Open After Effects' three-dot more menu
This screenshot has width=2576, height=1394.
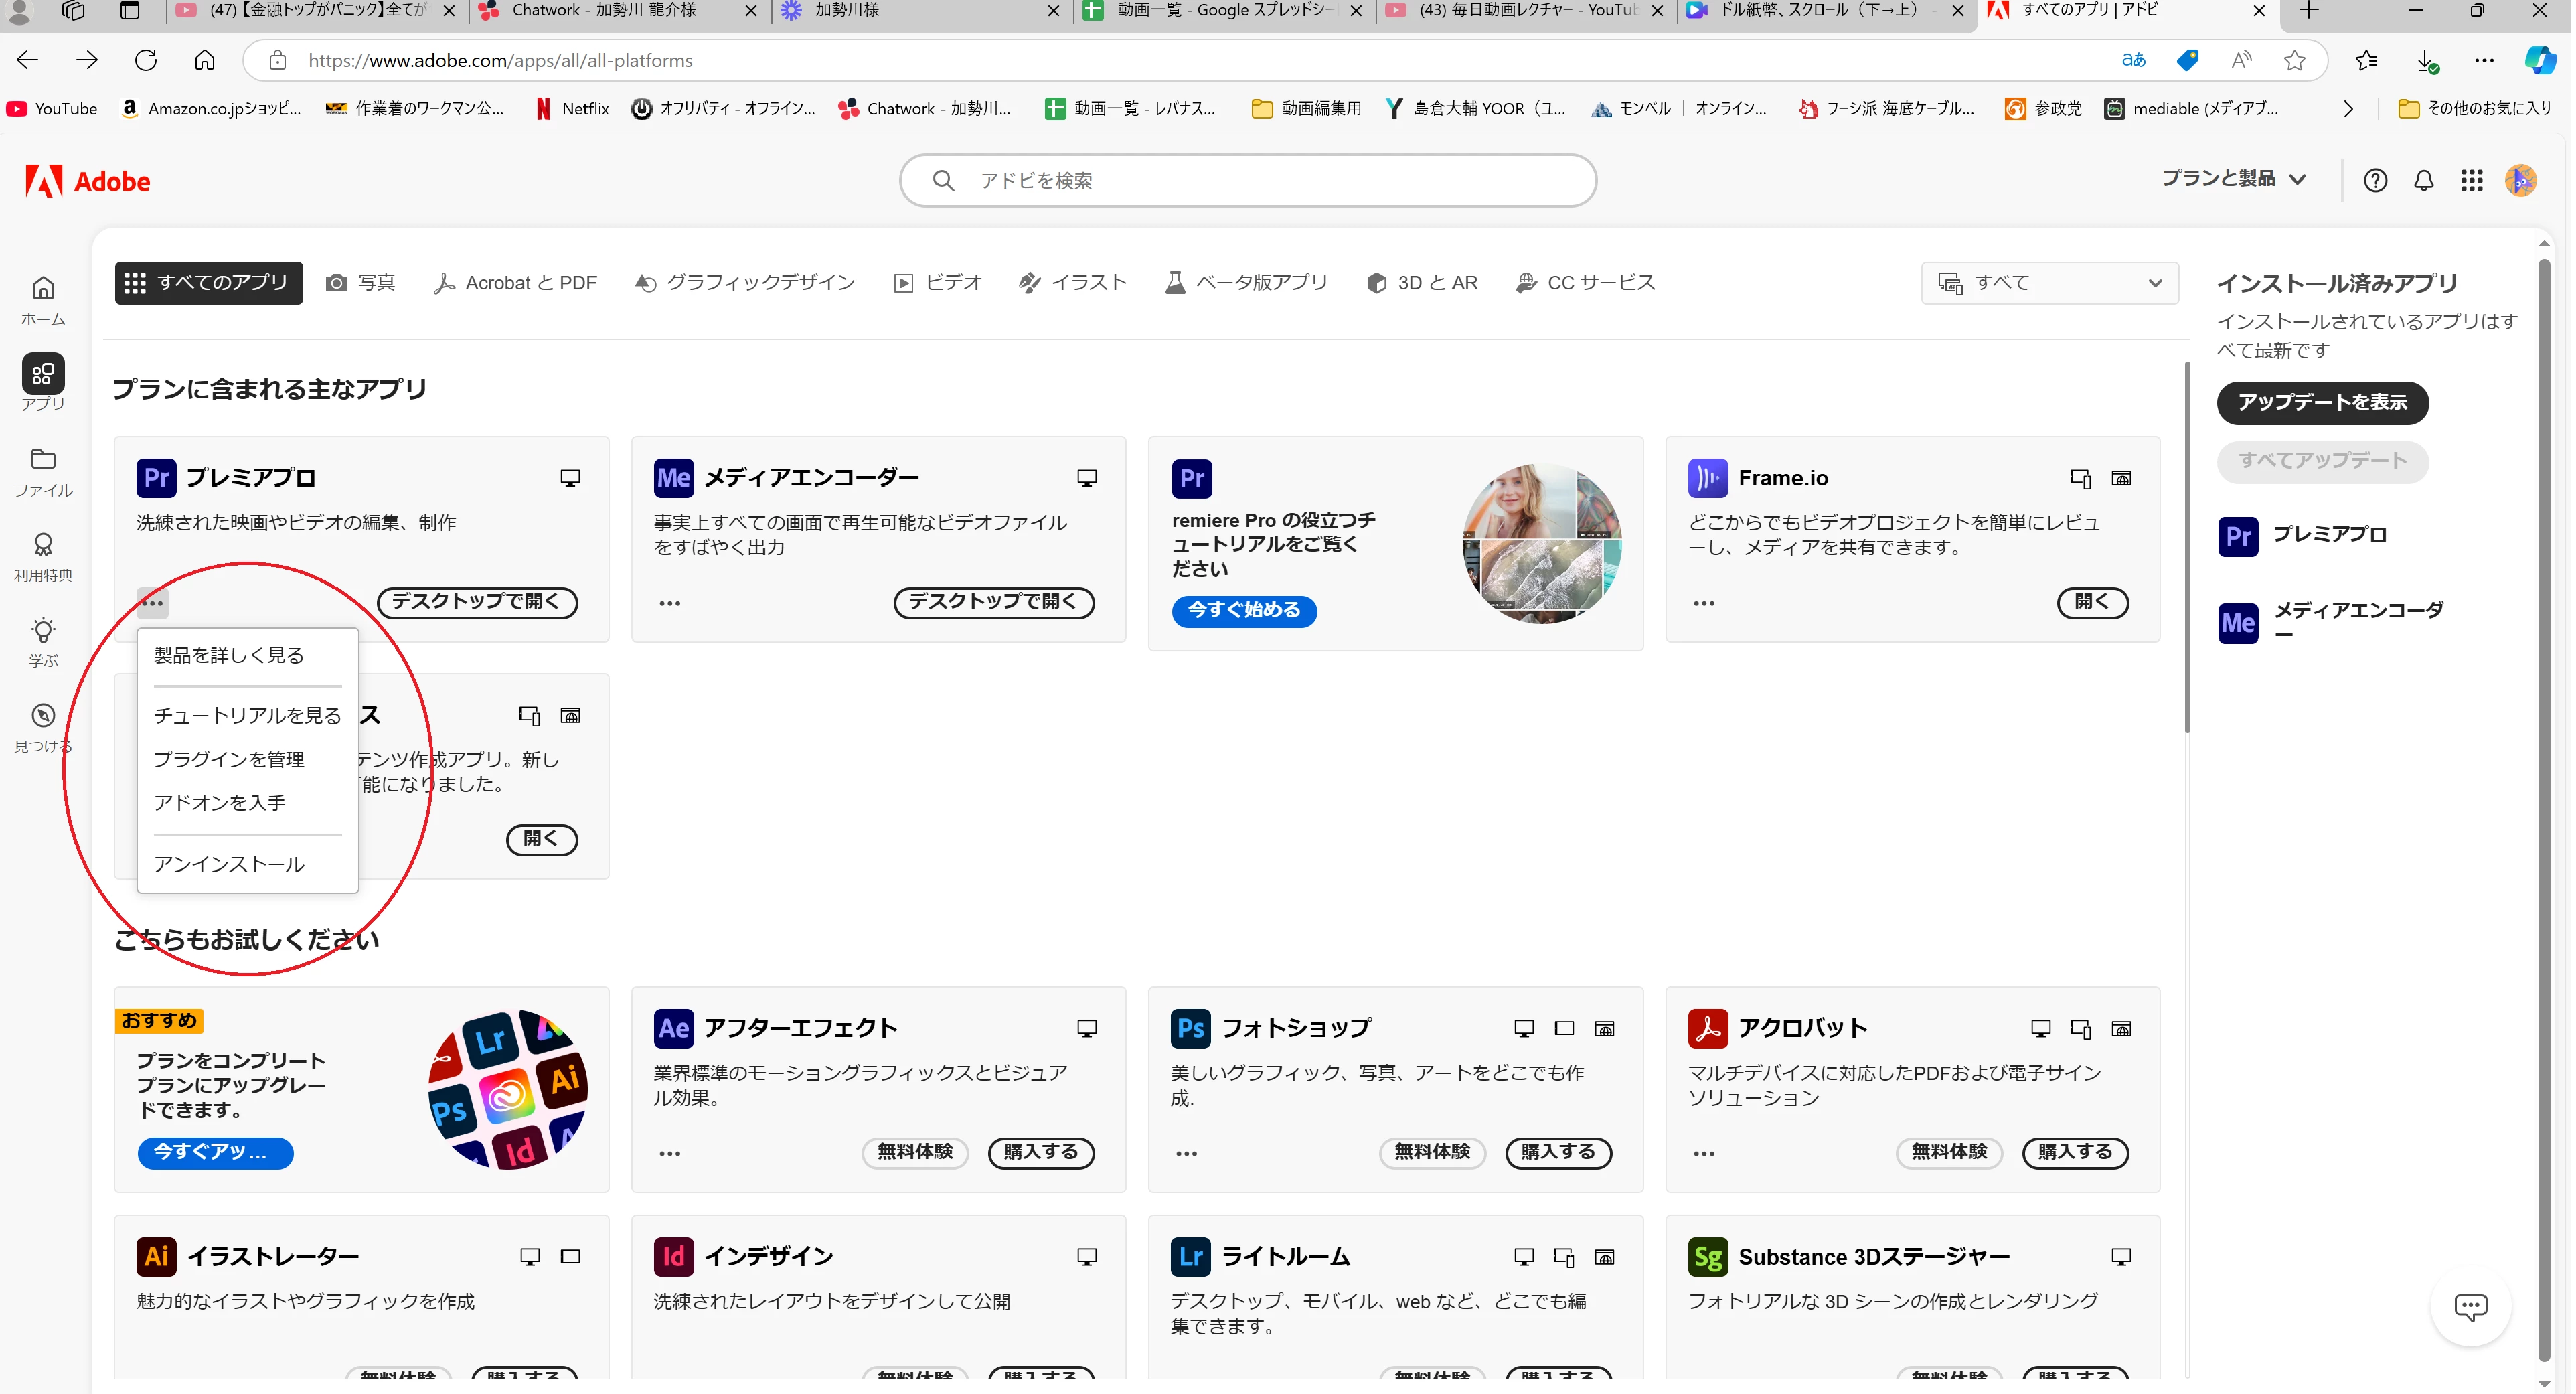[670, 1153]
